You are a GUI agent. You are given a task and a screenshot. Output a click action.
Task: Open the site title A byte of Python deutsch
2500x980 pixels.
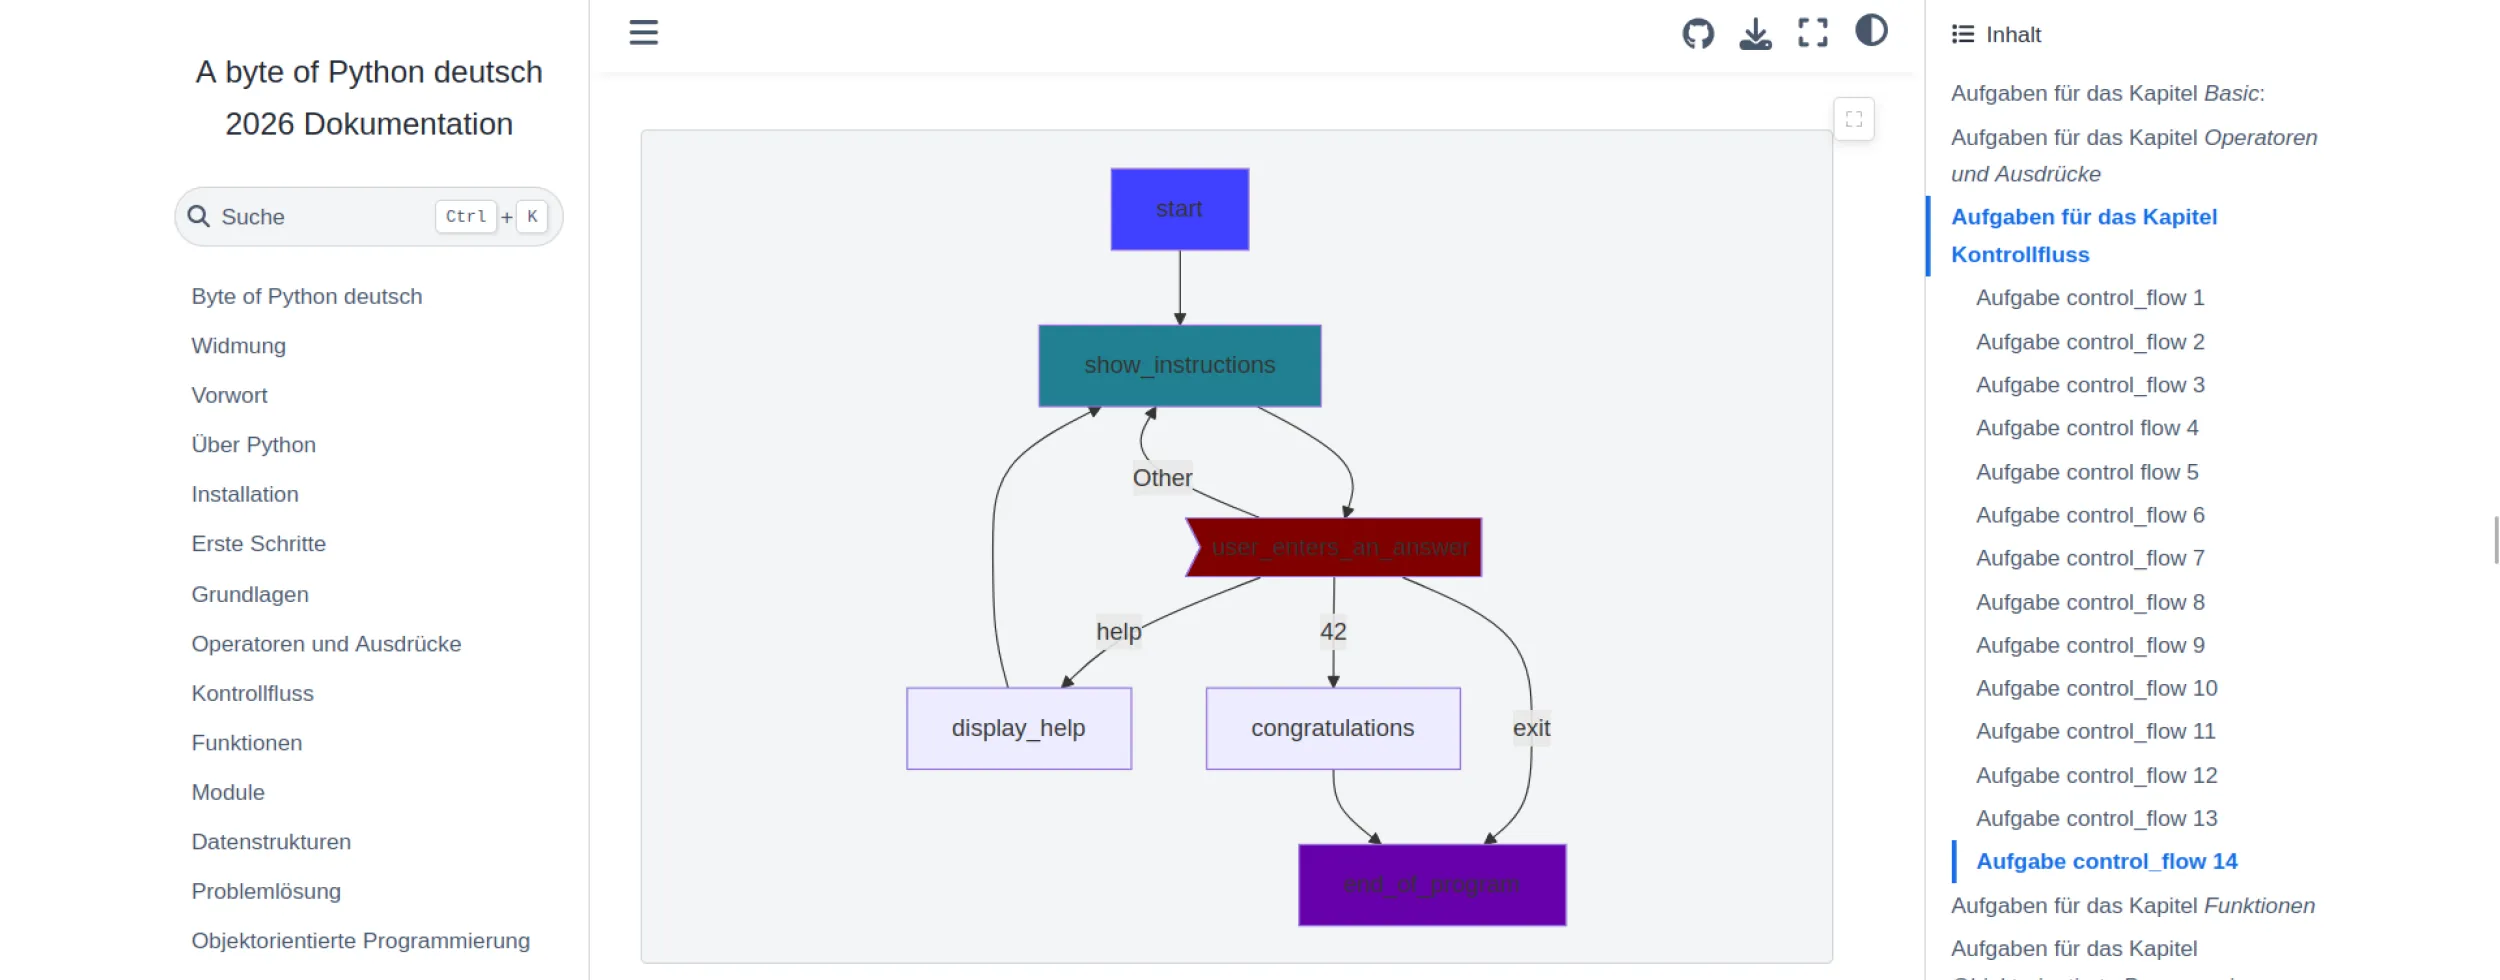coord(369,98)
